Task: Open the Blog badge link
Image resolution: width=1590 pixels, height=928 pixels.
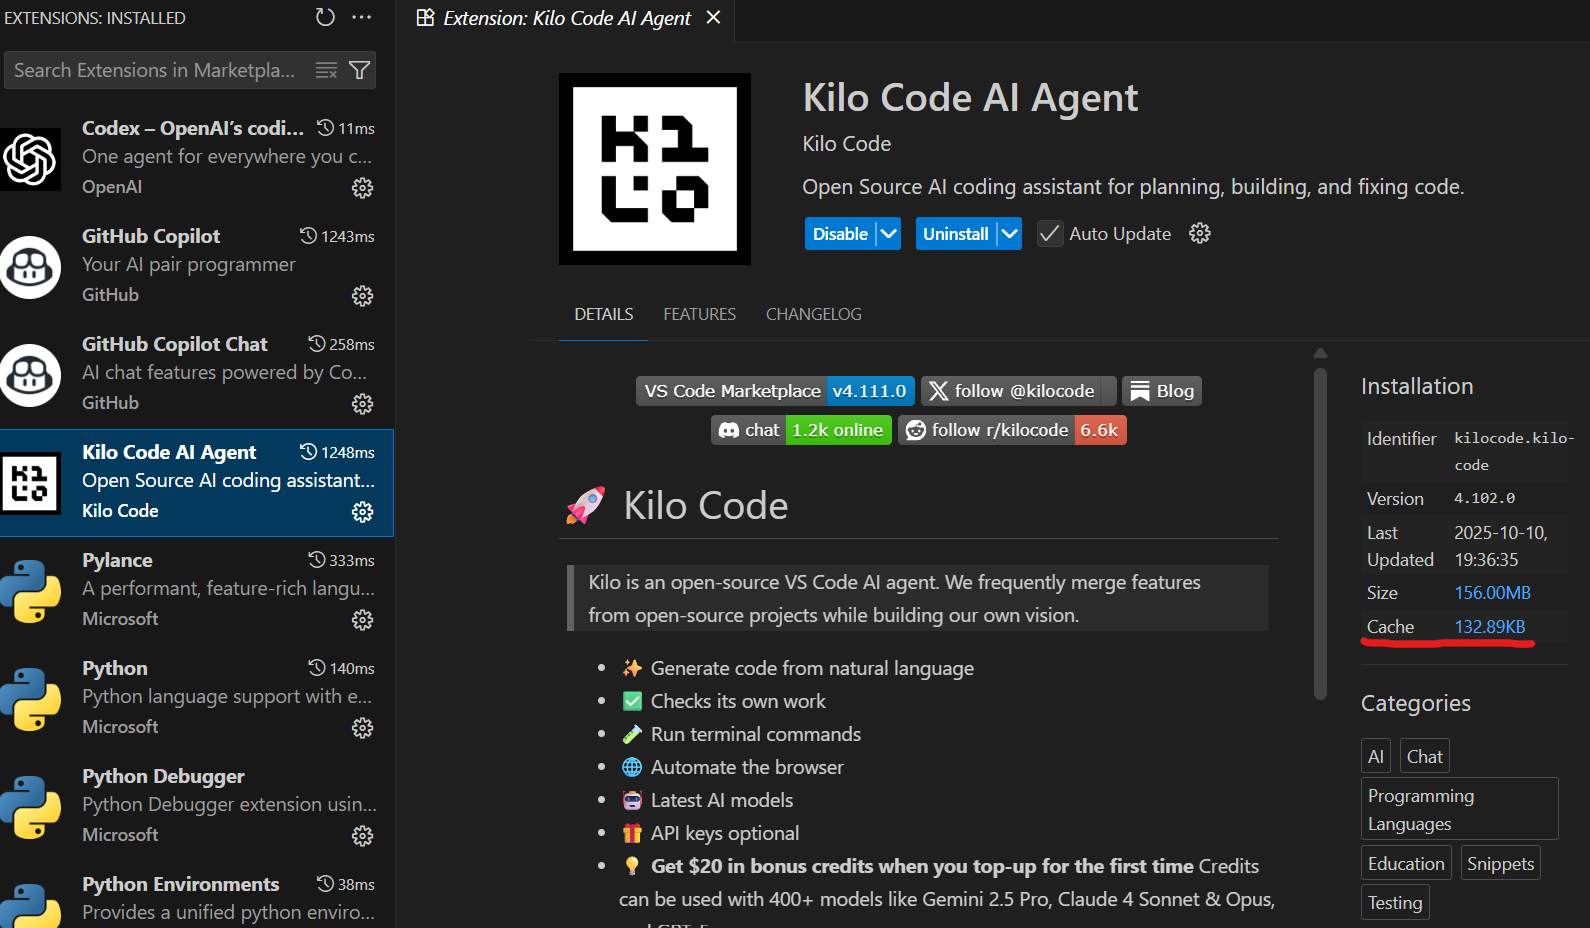Action: point(1162,391)
